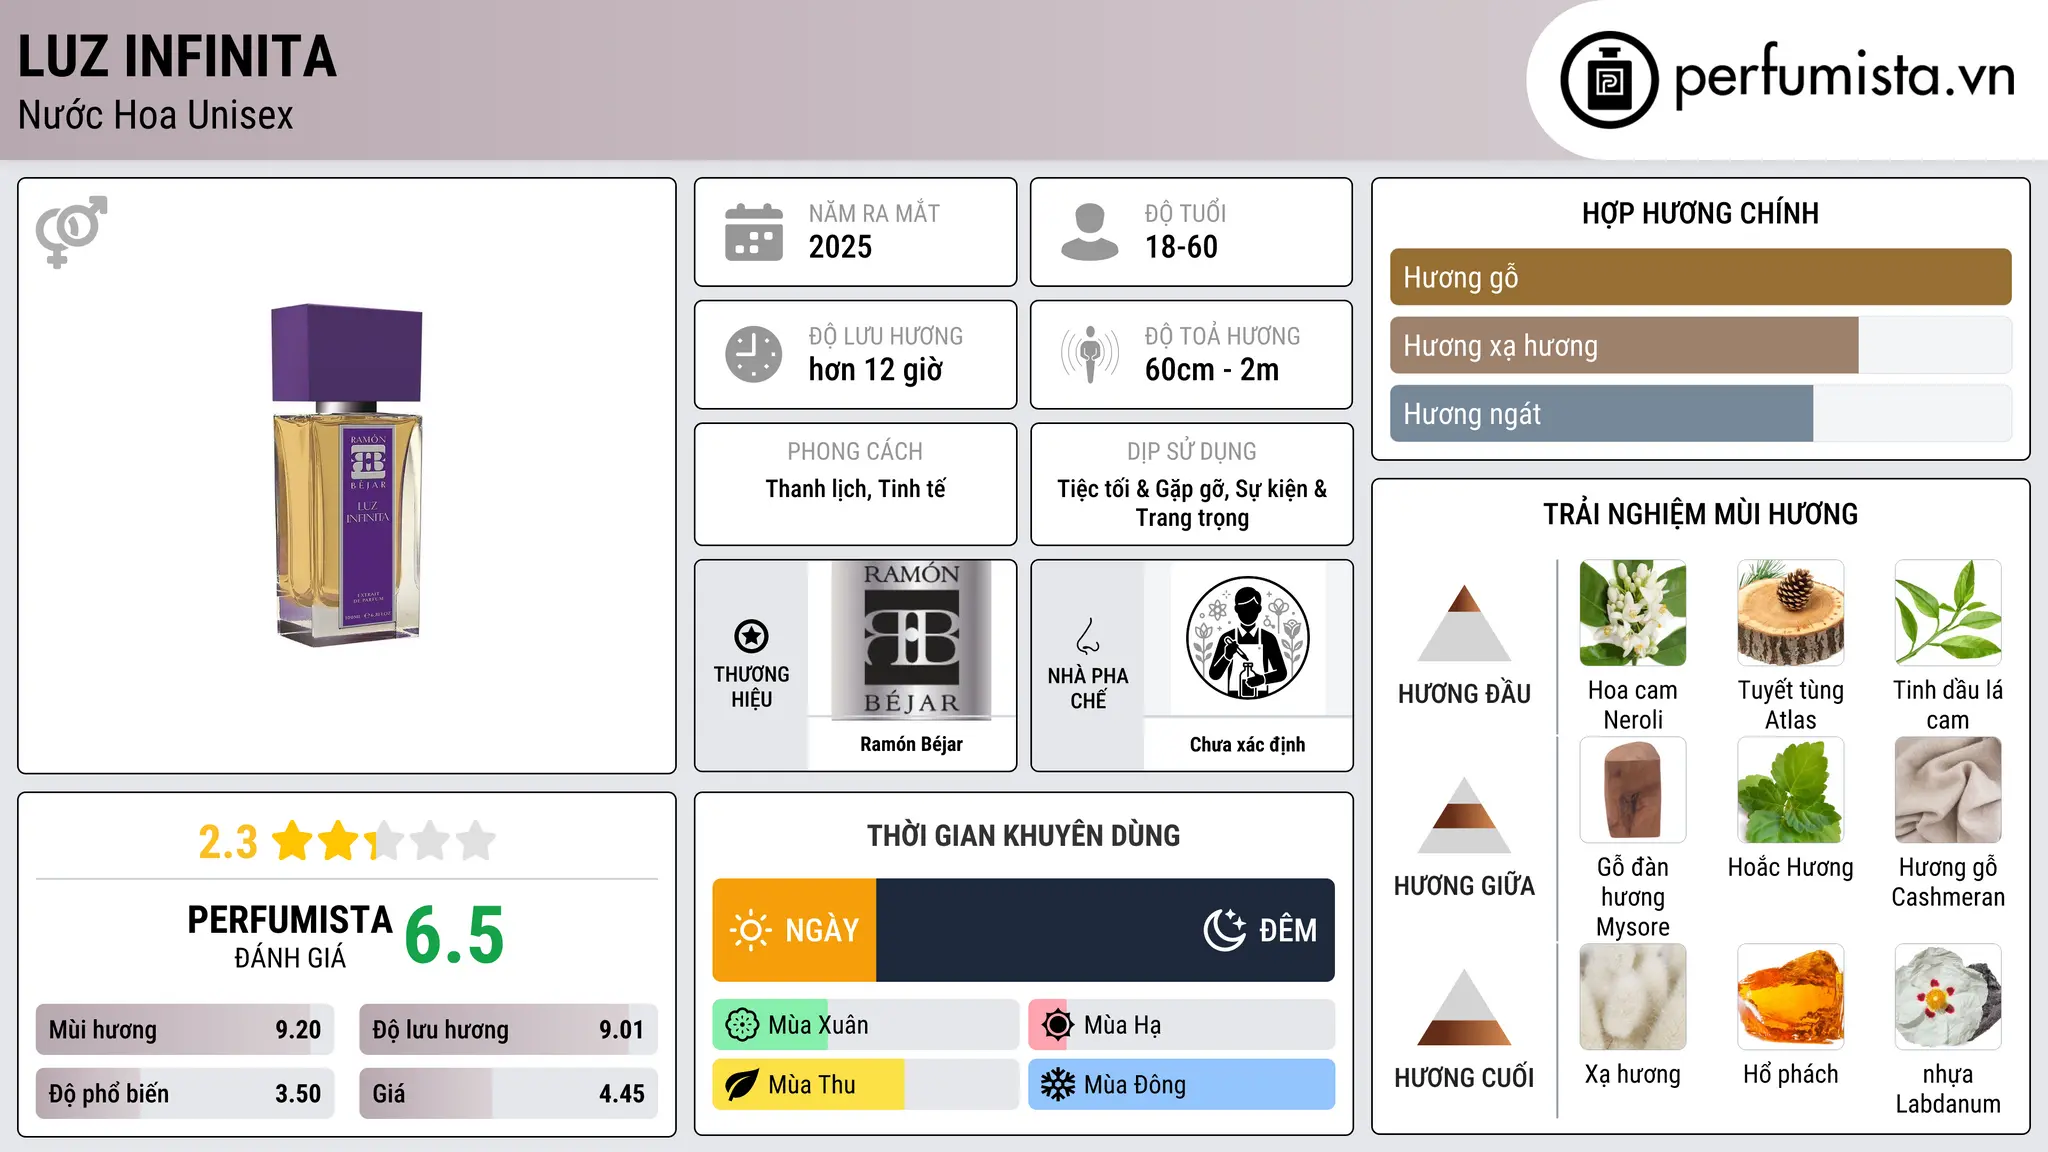
Task: Click the LUZ INFINITA title
Action: [x=177, y=57]
